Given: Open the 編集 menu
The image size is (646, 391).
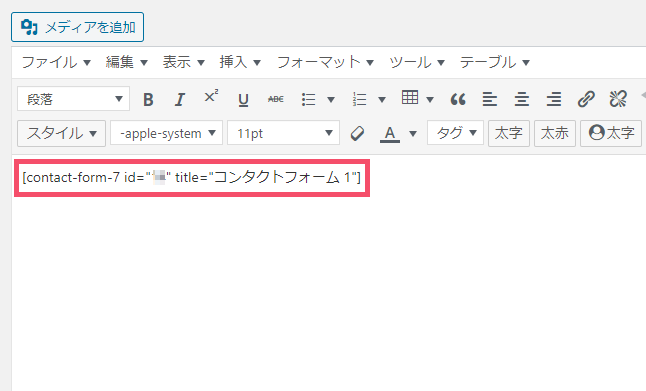Looking at the screenshot, I should [126, 62].
